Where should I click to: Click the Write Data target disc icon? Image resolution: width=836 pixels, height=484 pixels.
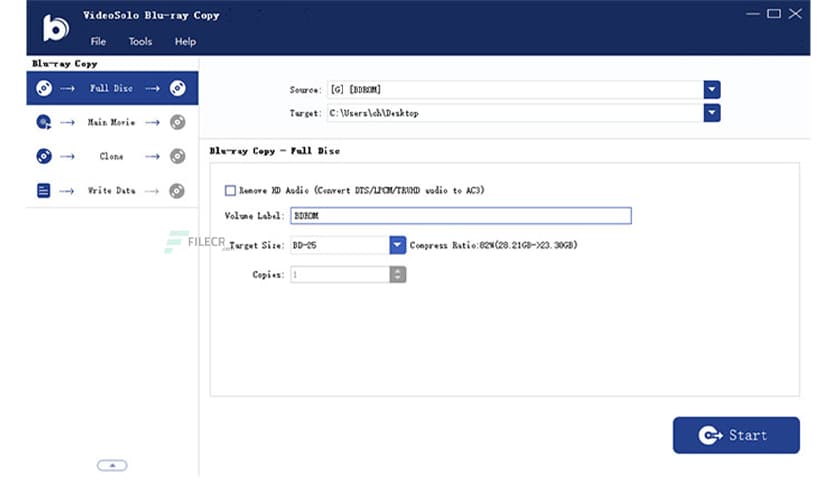coord(177,190)
